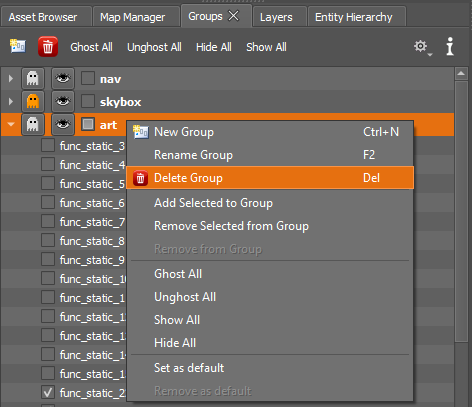
Task: Click the info icon in toolbar
Action: pyautogui.click(x=450, y=47)
